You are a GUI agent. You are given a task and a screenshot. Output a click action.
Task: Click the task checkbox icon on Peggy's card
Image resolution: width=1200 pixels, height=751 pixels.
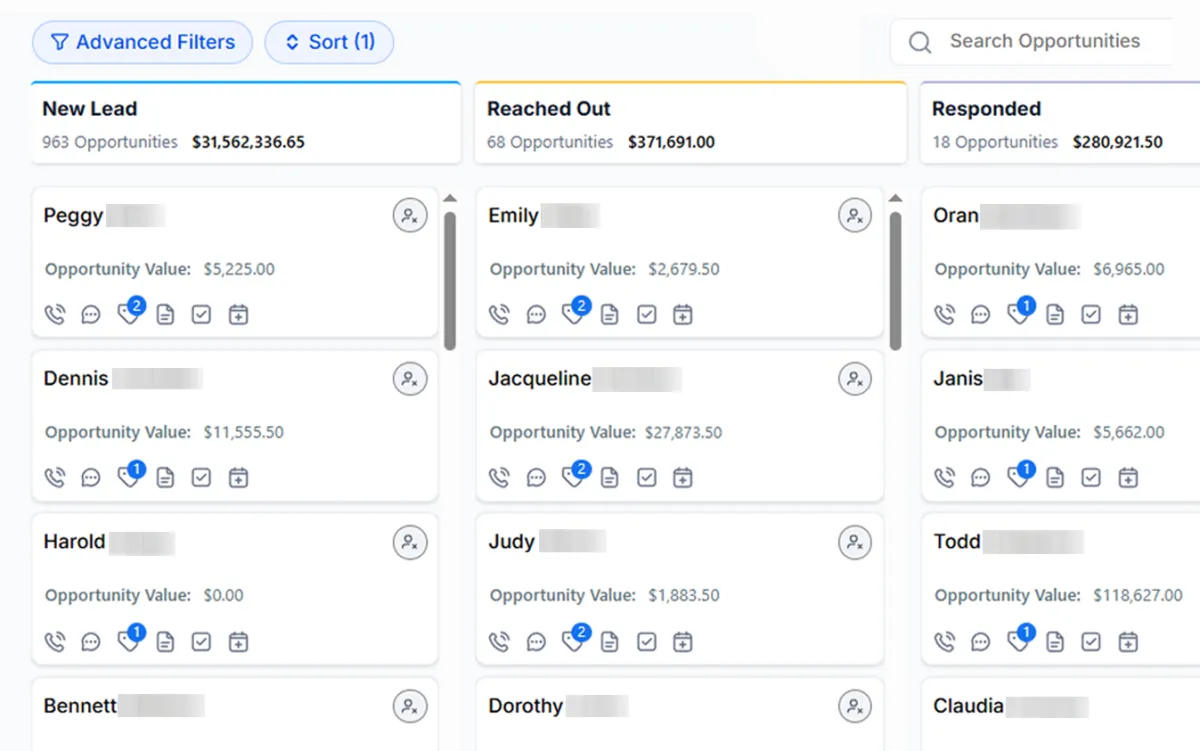[x=201, y=315]
